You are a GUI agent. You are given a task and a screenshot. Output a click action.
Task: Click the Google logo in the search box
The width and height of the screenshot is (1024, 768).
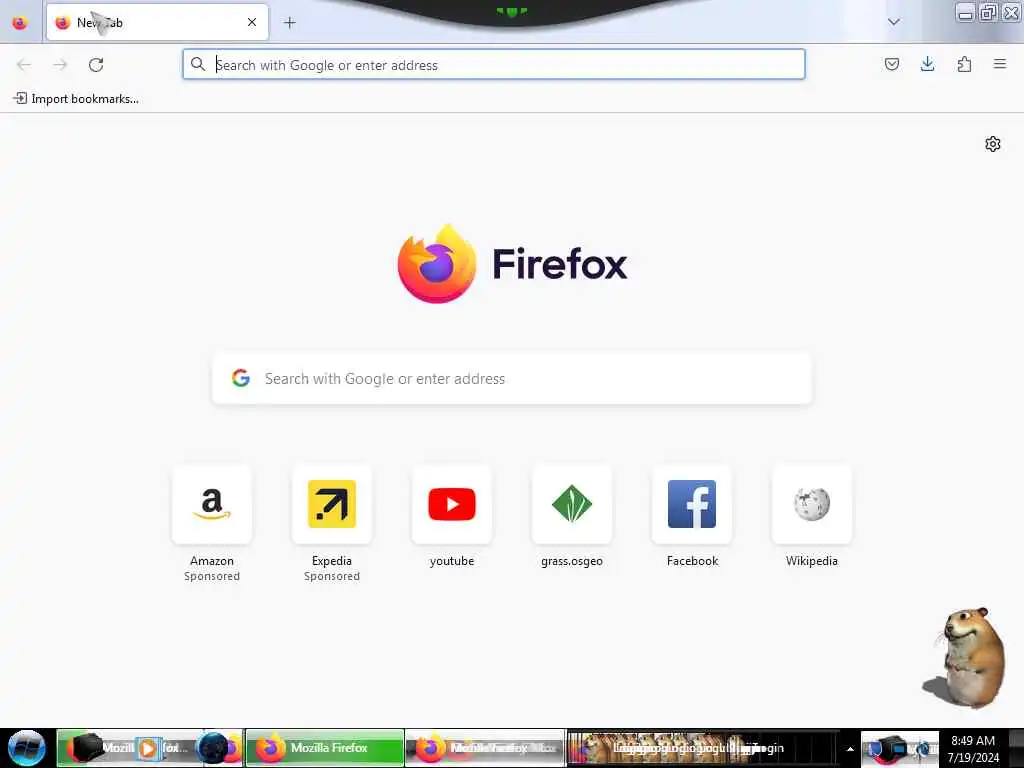(241, 377)
